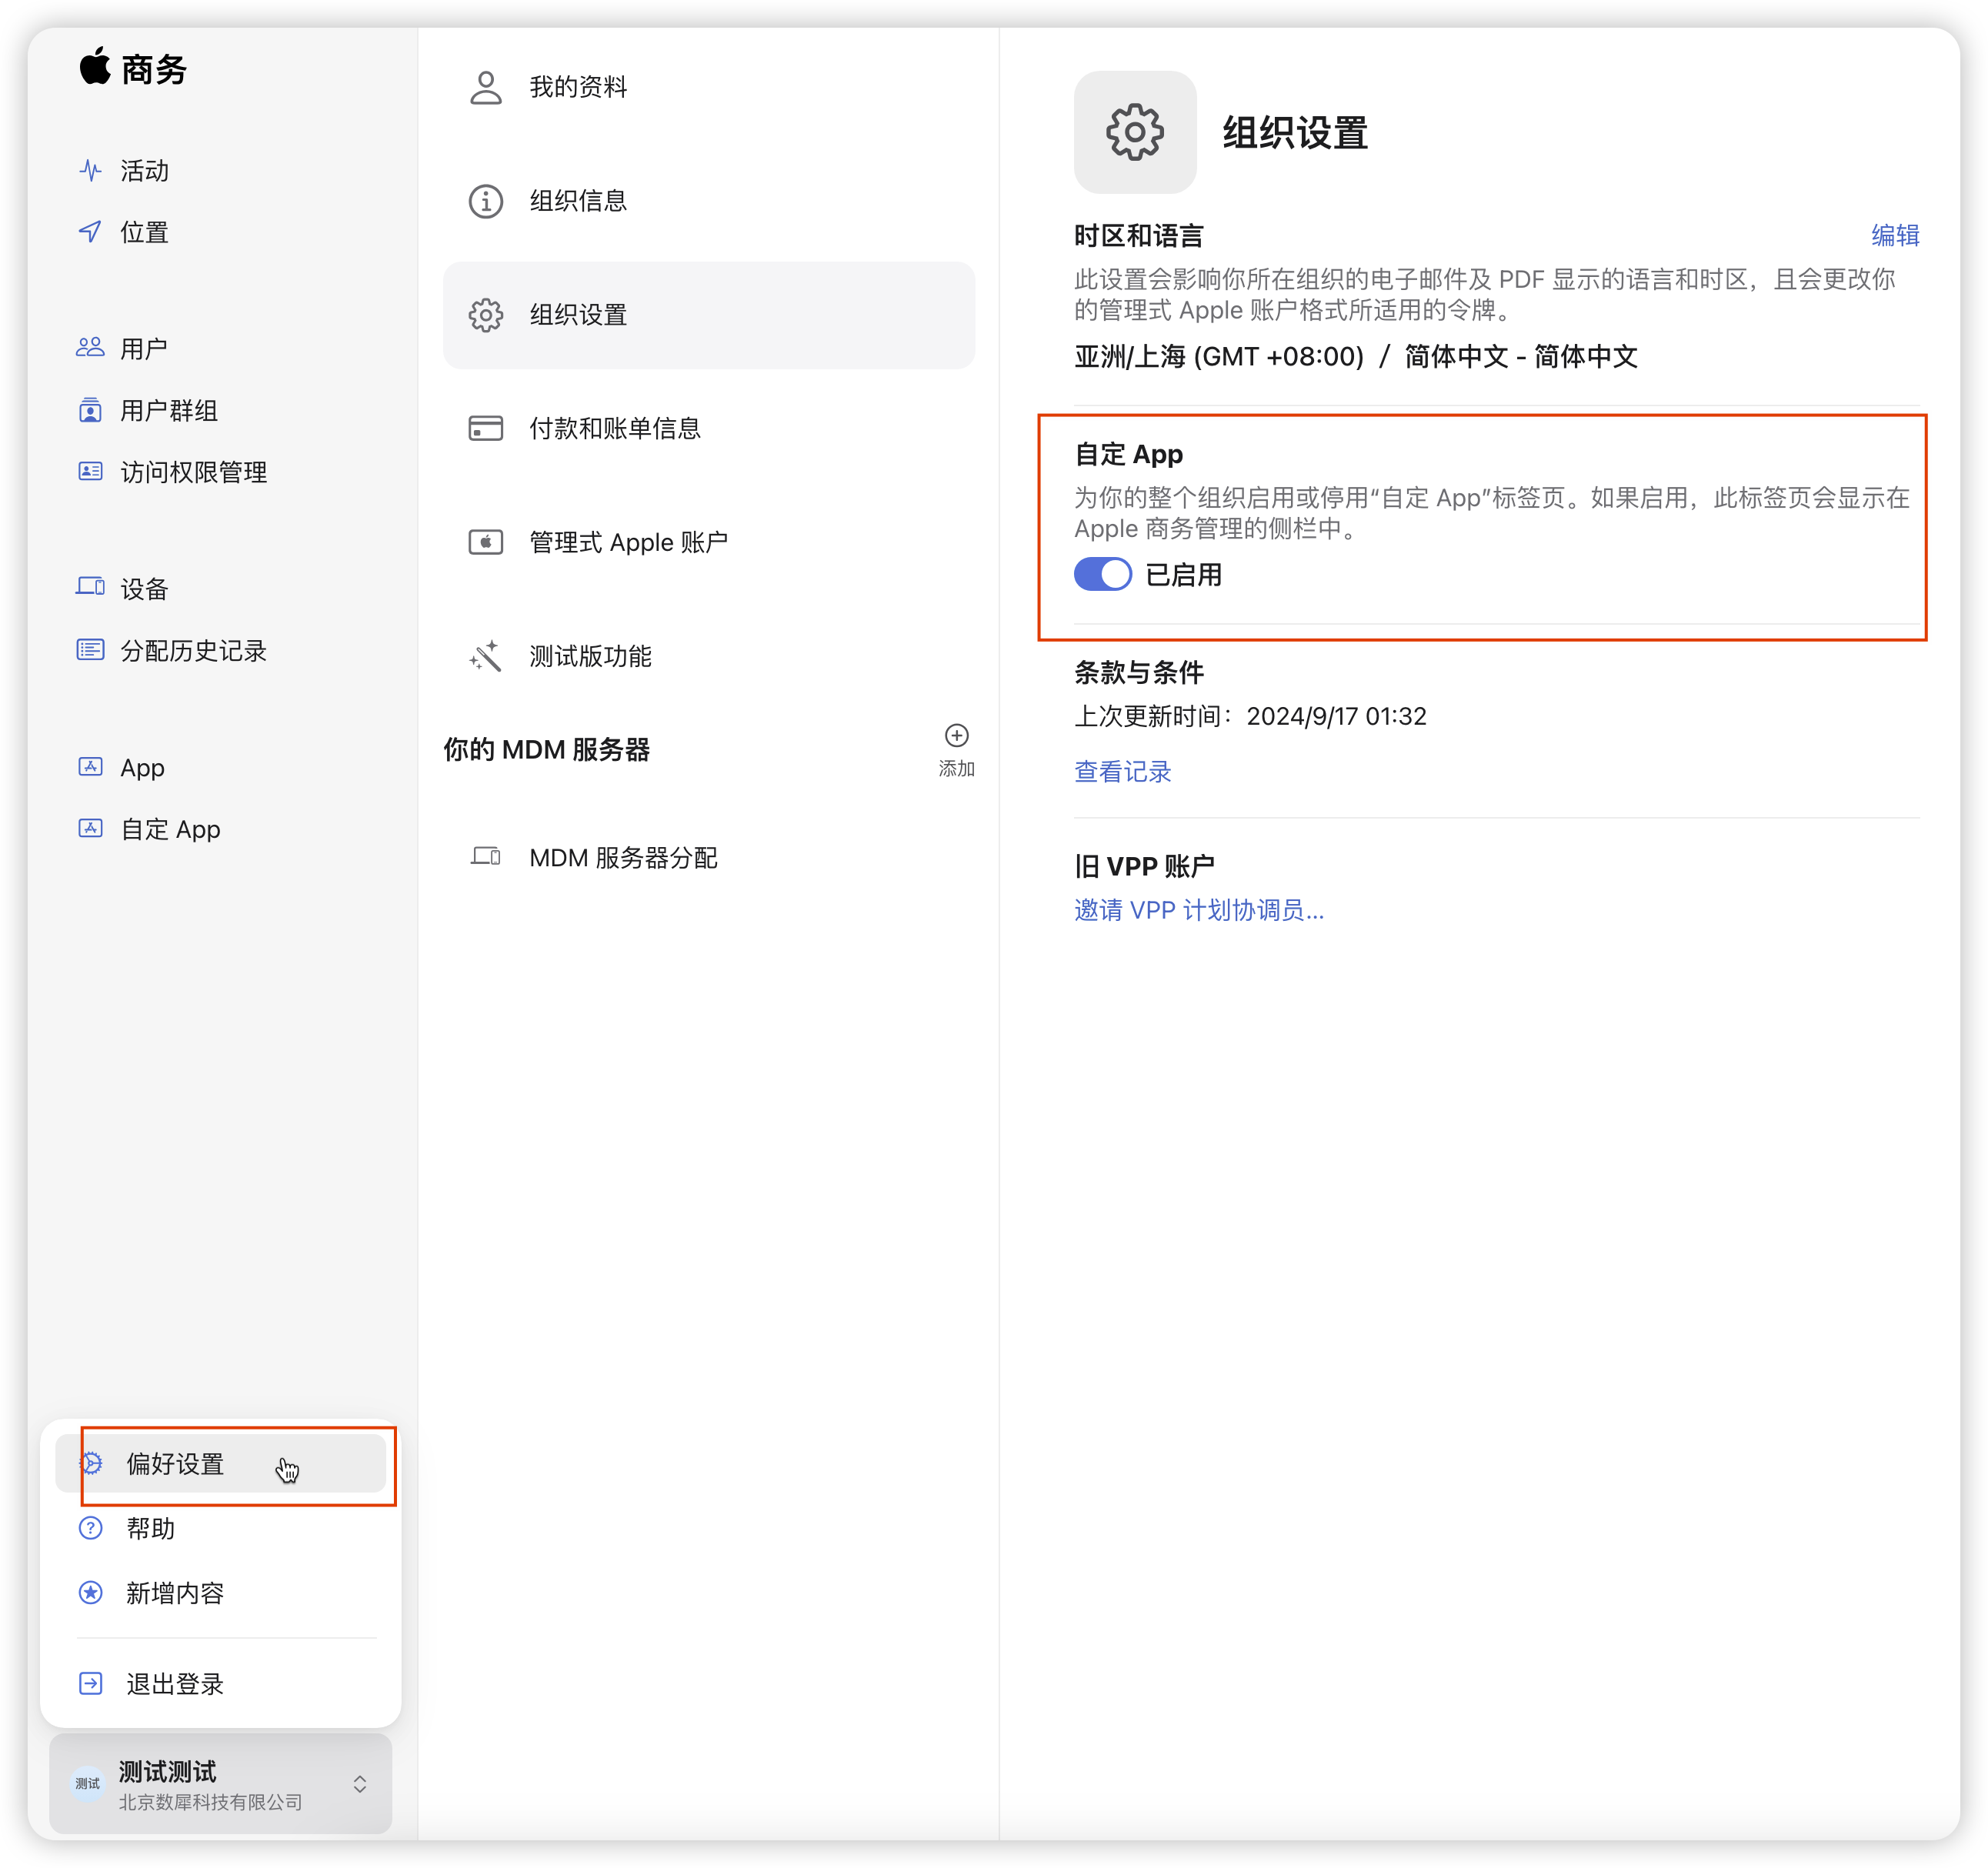Click the gear icon next to 偏好设置
The width and height of the screenshot is (1988, 1868).
[x=91, y=1464]
